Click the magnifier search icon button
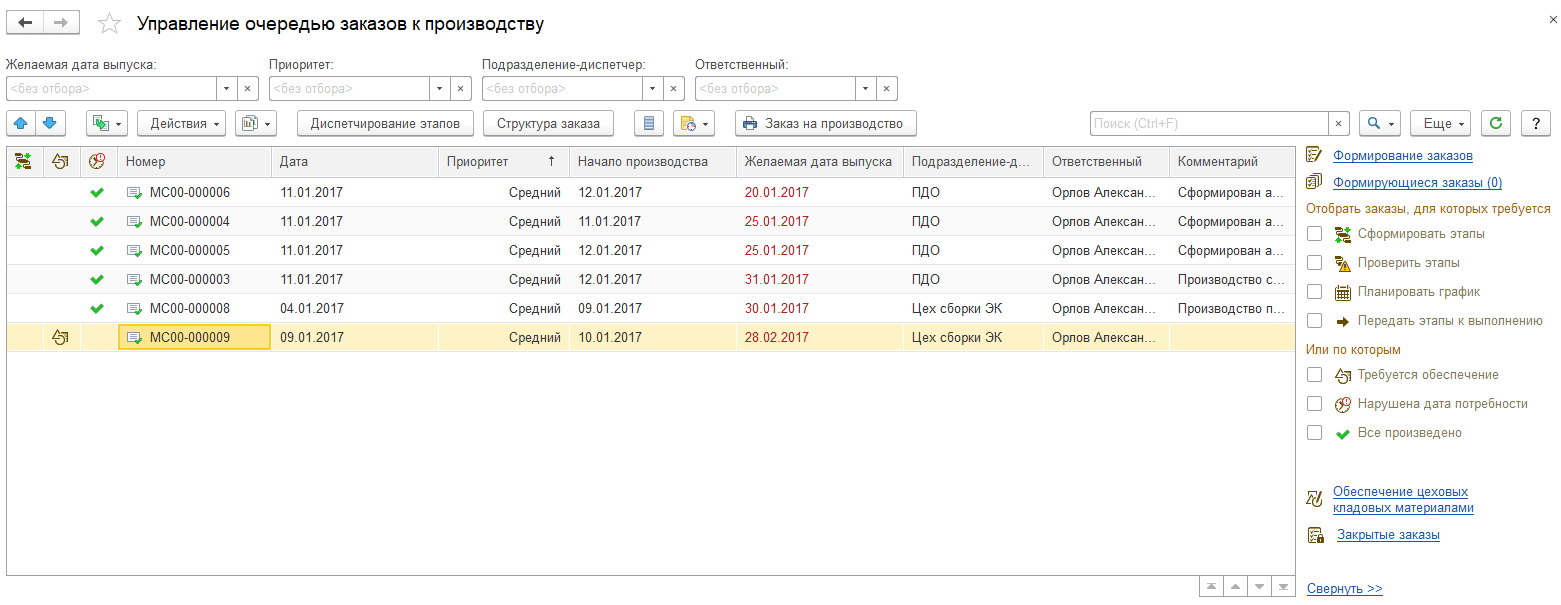The height and width of the screenshot is (605, 1561). (x=1380, y=123)
